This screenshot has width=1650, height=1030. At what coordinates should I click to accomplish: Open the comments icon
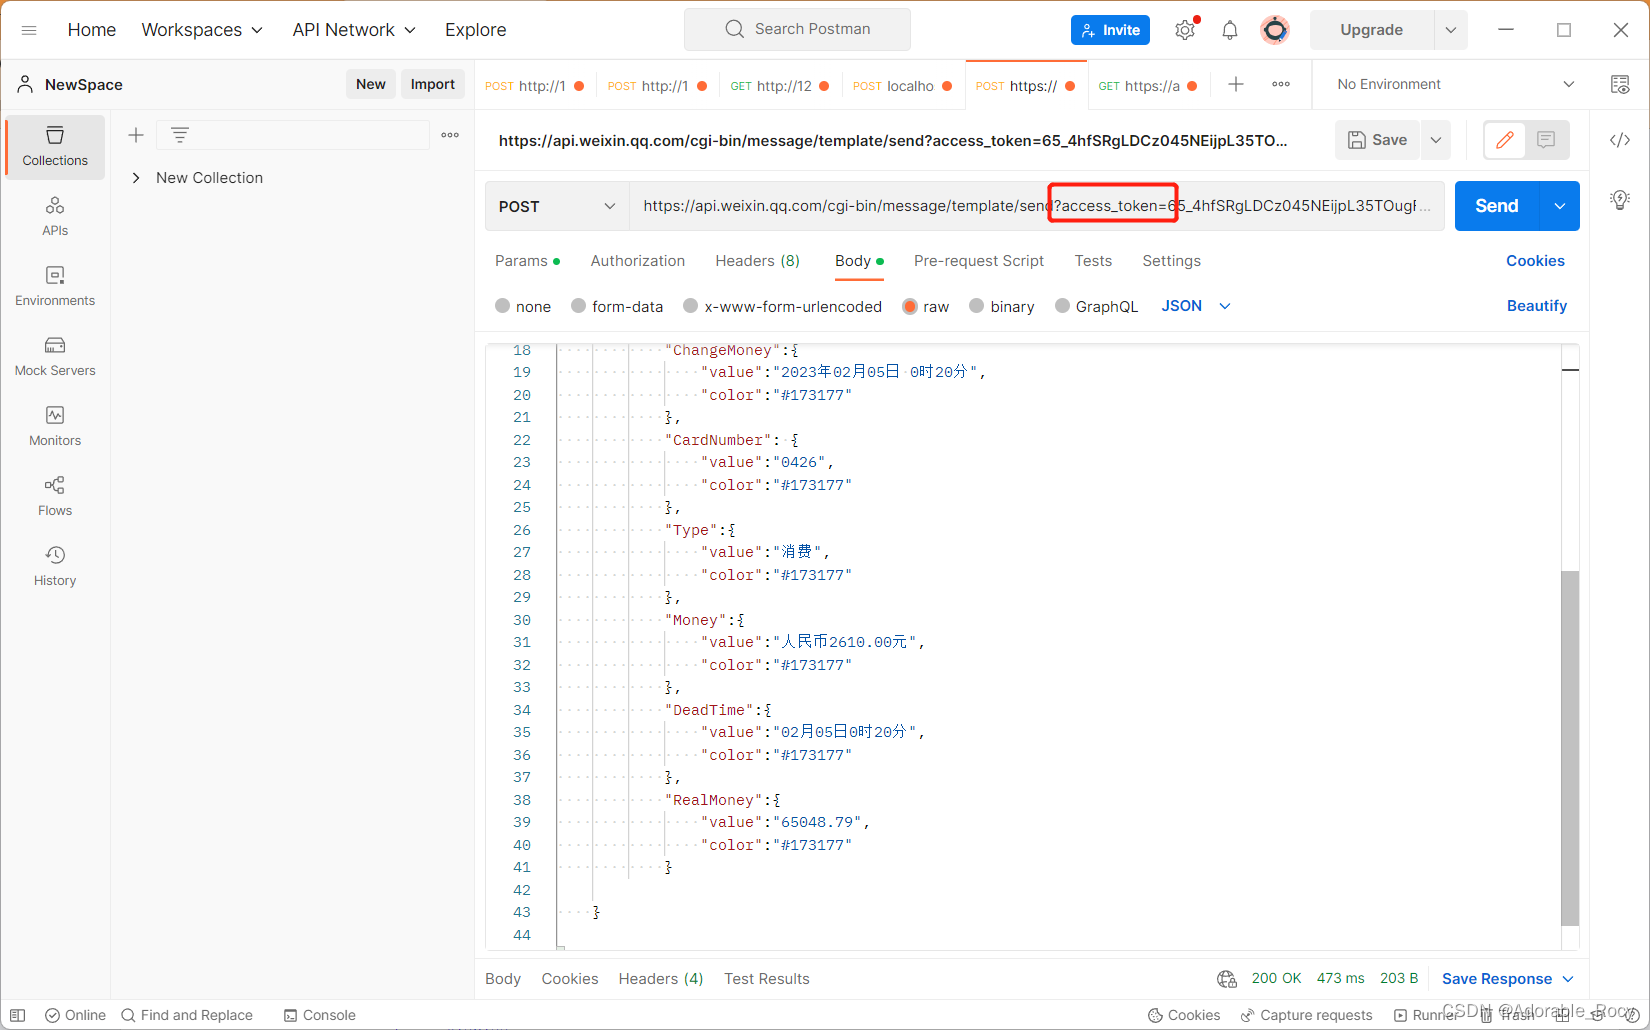(x=1546, y=140)
